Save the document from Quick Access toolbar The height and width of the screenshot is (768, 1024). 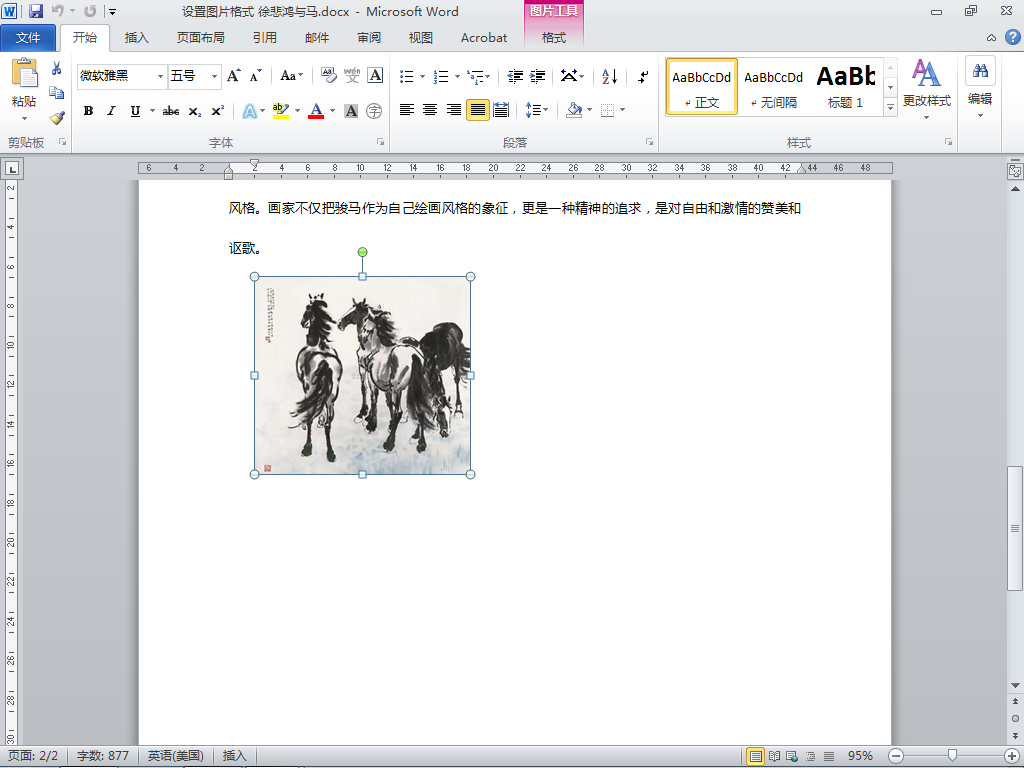(36, 11)
